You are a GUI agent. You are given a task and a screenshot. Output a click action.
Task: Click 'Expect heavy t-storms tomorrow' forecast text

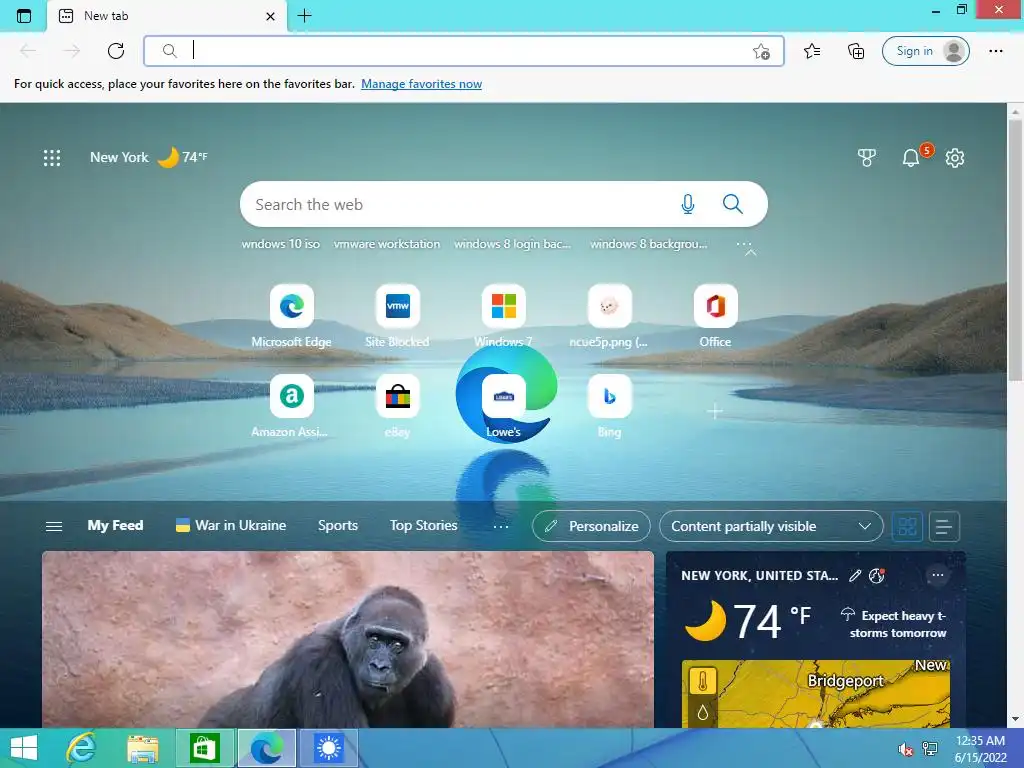click(x=898, y=624)
